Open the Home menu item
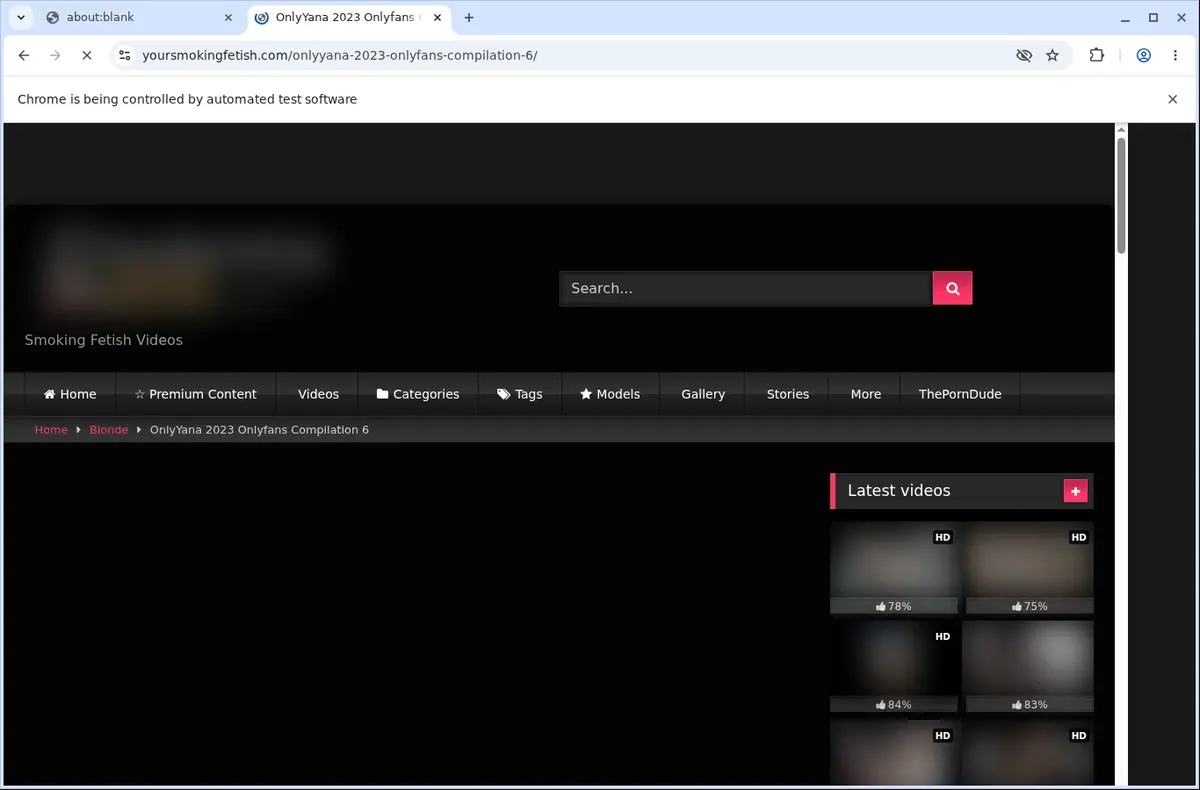 70,394
